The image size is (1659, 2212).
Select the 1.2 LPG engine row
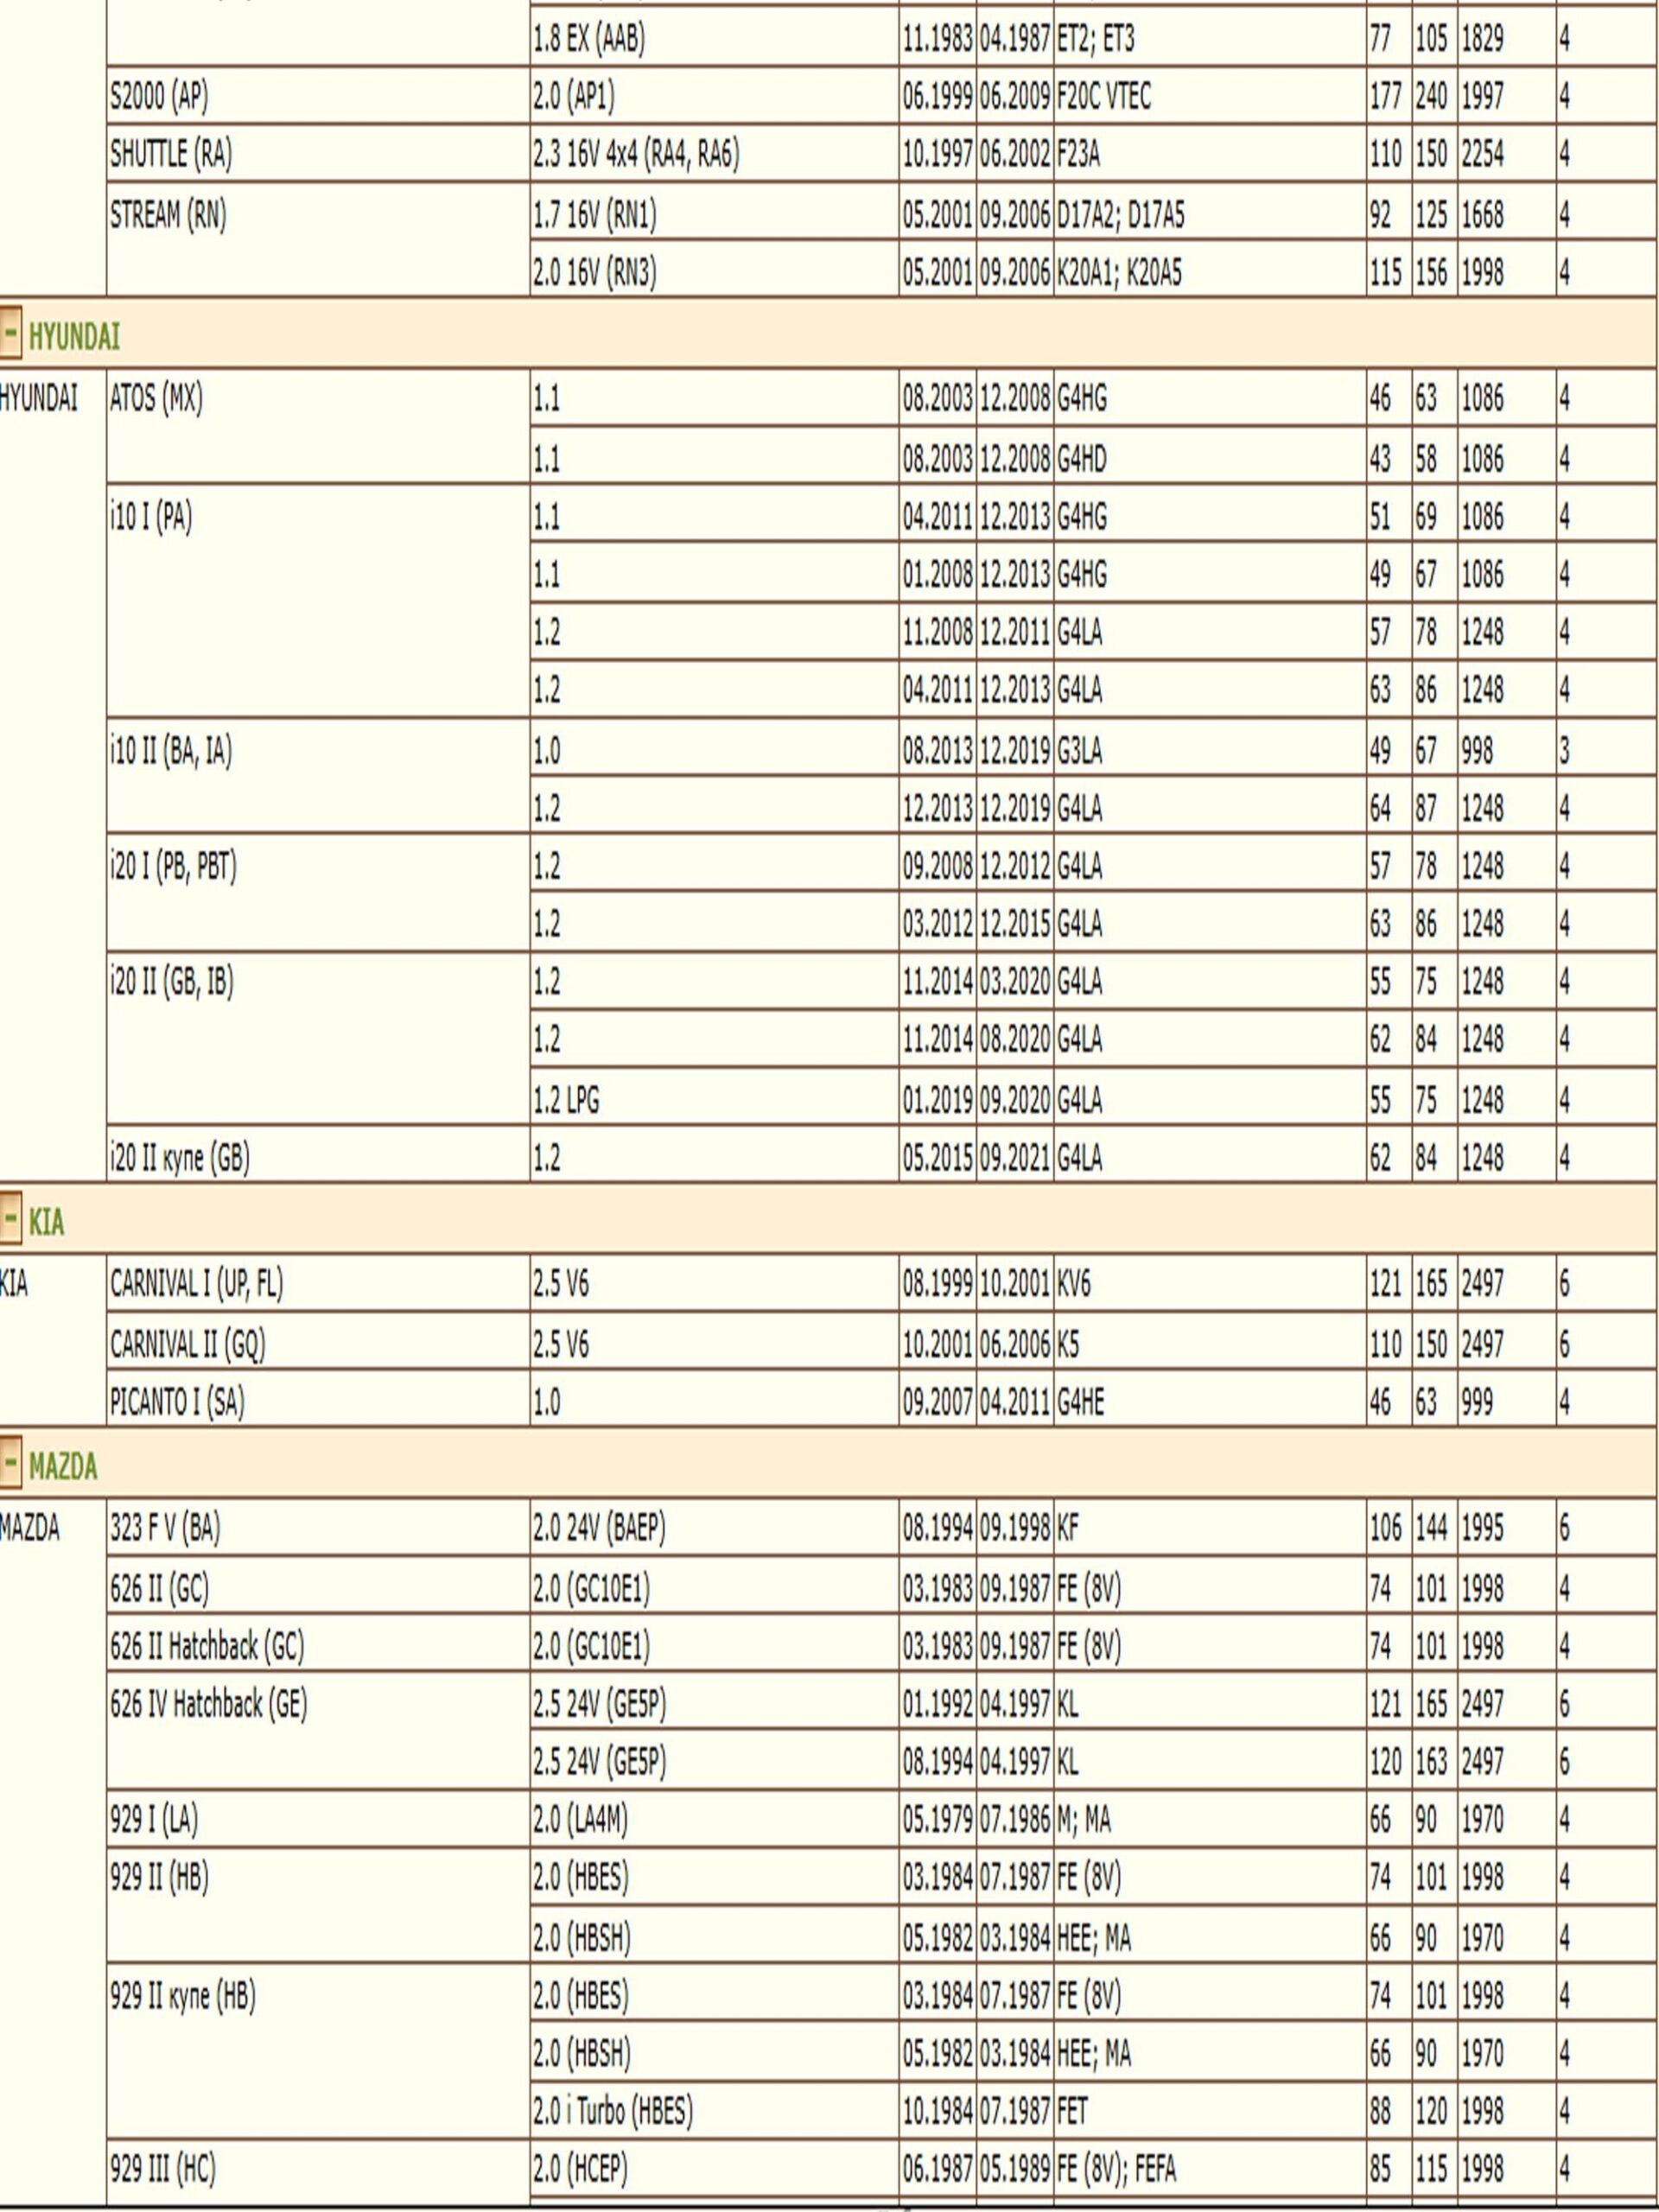pyautogui.click(x=566, y=1100)
